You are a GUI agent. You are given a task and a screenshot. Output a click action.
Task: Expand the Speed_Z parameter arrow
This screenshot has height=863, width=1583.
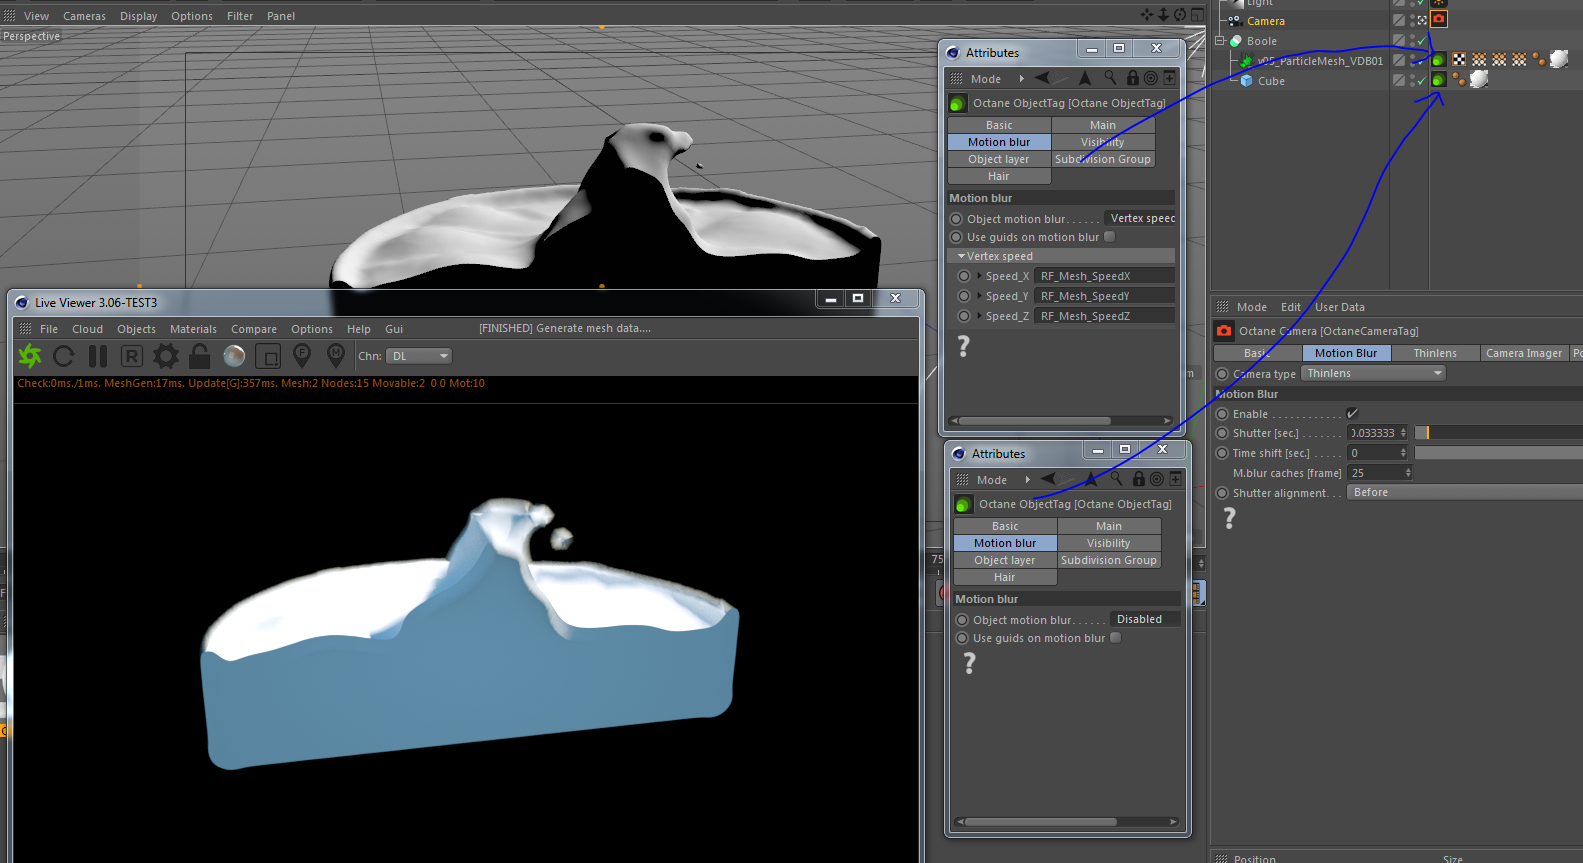(979, 316)
